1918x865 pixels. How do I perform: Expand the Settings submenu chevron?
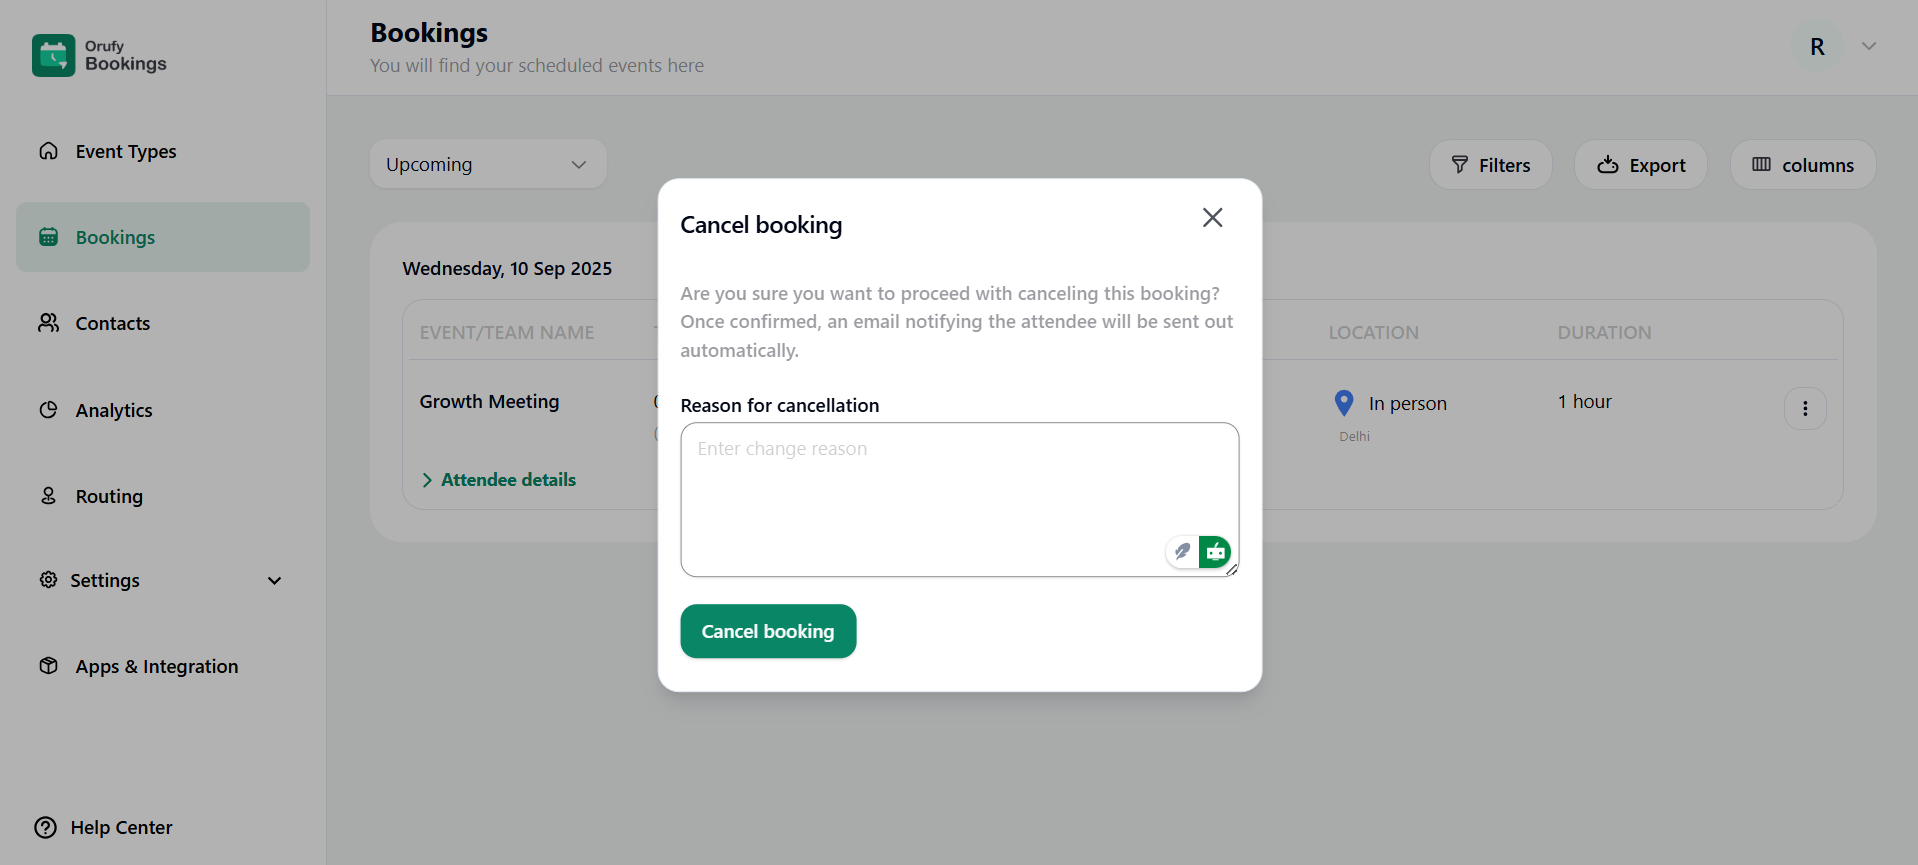pyautogui.click(x=274, y=581)
